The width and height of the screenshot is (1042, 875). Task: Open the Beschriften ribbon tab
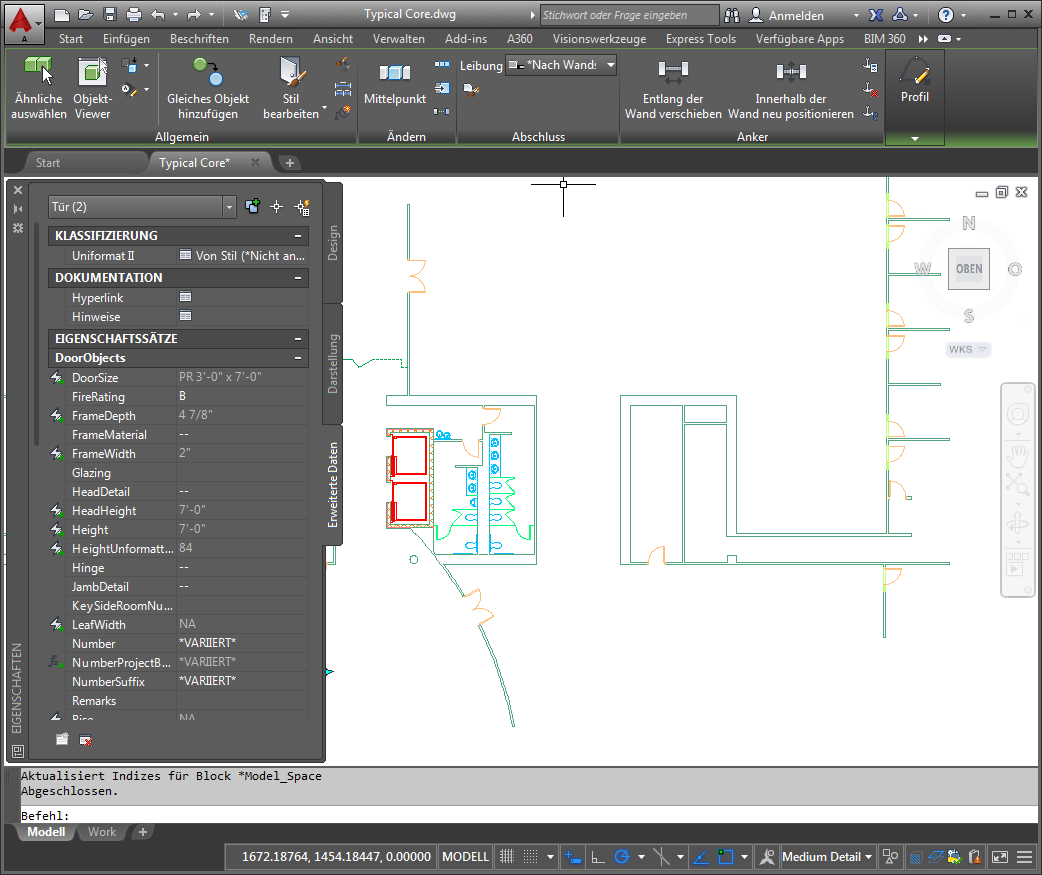pyautogui.click(x=199, y=39)
